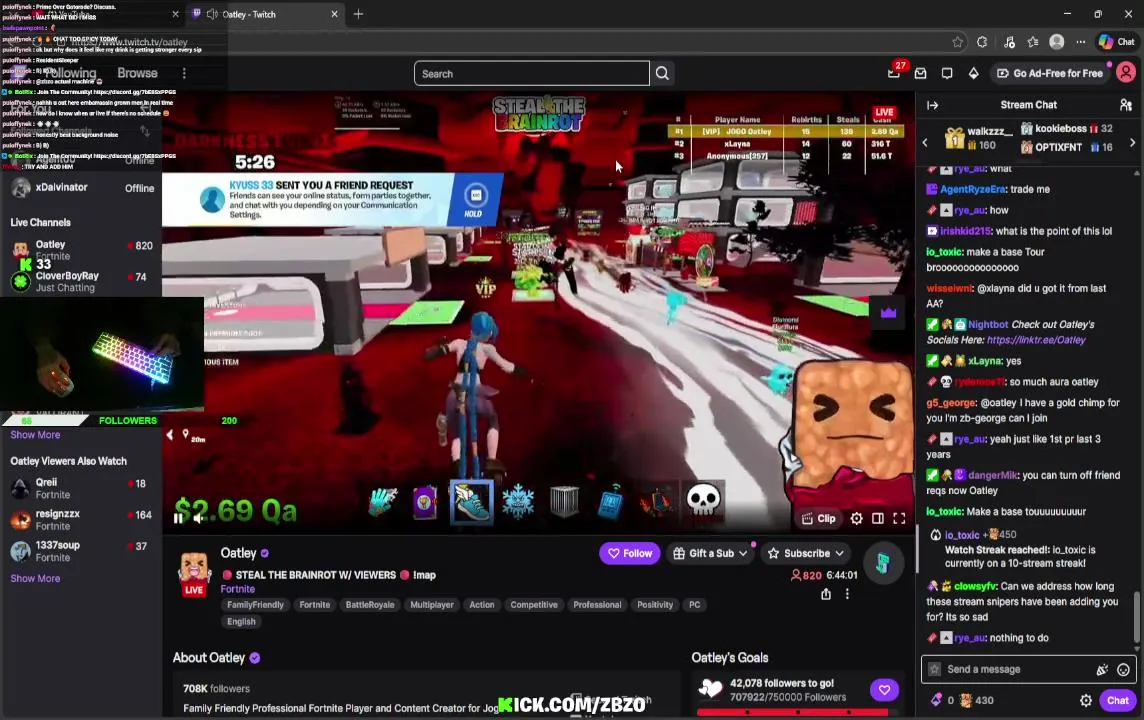
Task: Select the BattleRoyale tag
Action: (x=370, y=605)
